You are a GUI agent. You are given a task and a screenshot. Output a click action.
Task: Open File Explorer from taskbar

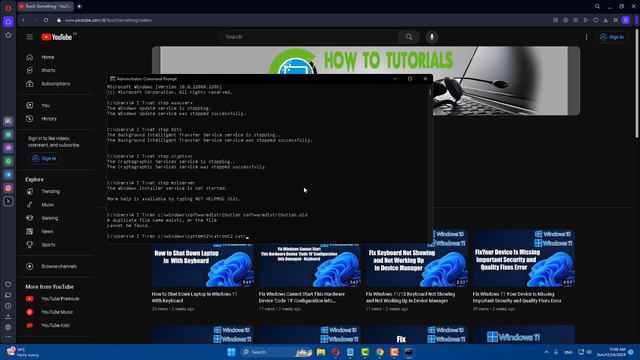pyautogui.click(x=321, y=352)
